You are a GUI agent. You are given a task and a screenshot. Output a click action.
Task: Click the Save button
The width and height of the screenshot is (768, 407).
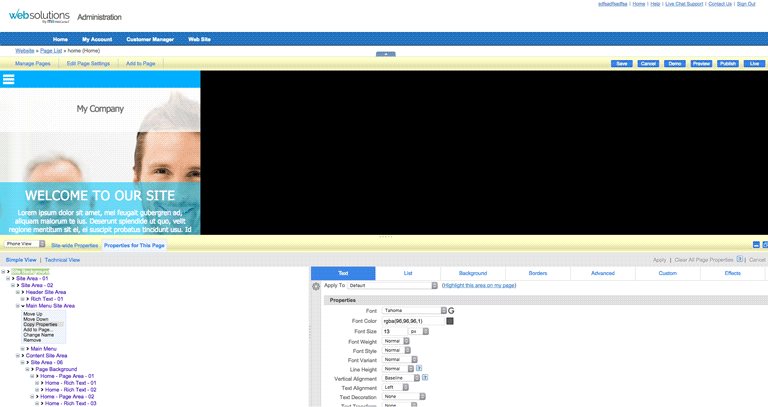coord(622,64)
